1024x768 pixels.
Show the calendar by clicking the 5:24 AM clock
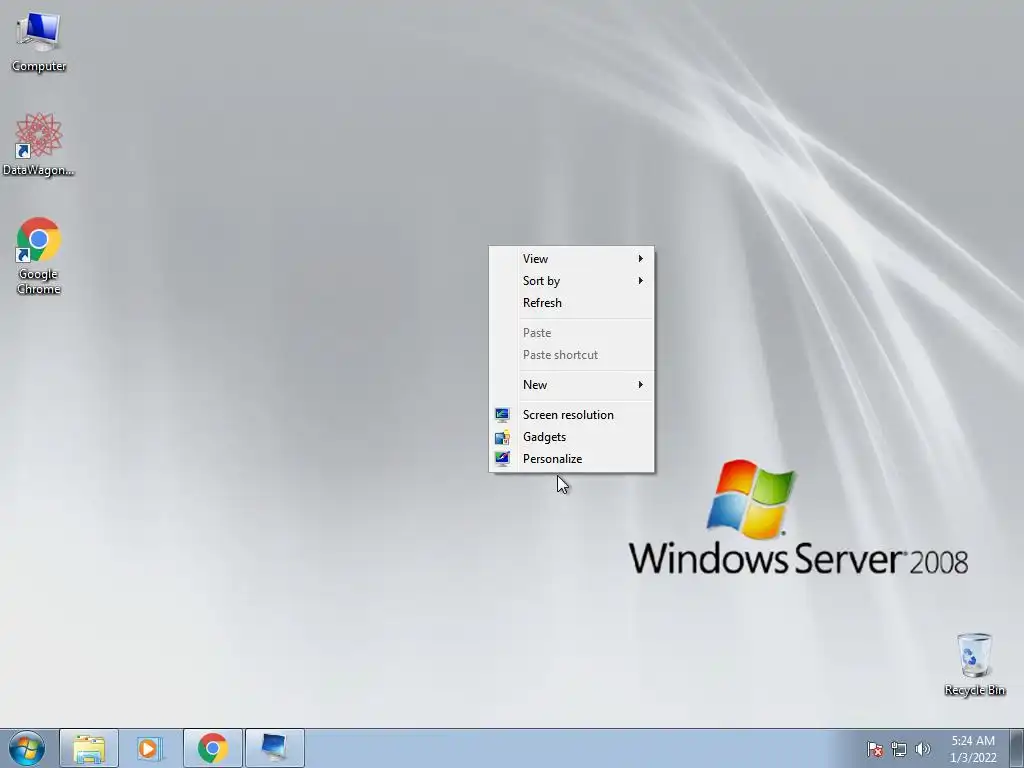pyautogui.click(x=972, y=749)
